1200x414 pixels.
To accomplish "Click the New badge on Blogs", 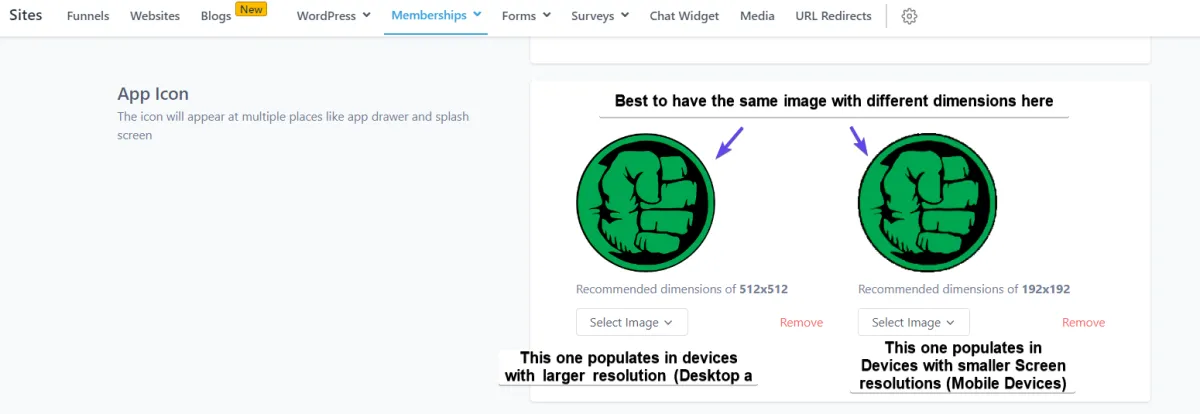I will 251,10.
